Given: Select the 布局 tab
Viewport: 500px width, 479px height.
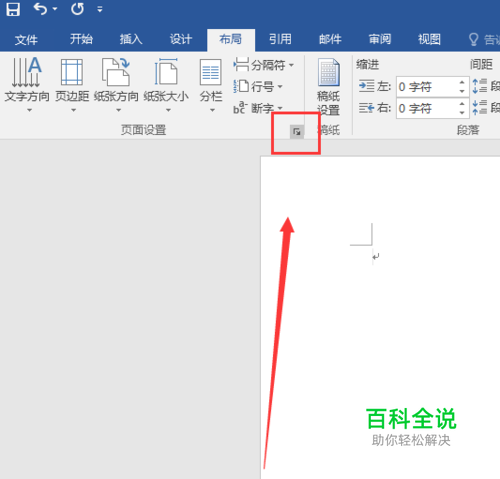Looking at the screenshot, I should pyautogui.click(x=231, y=39).
